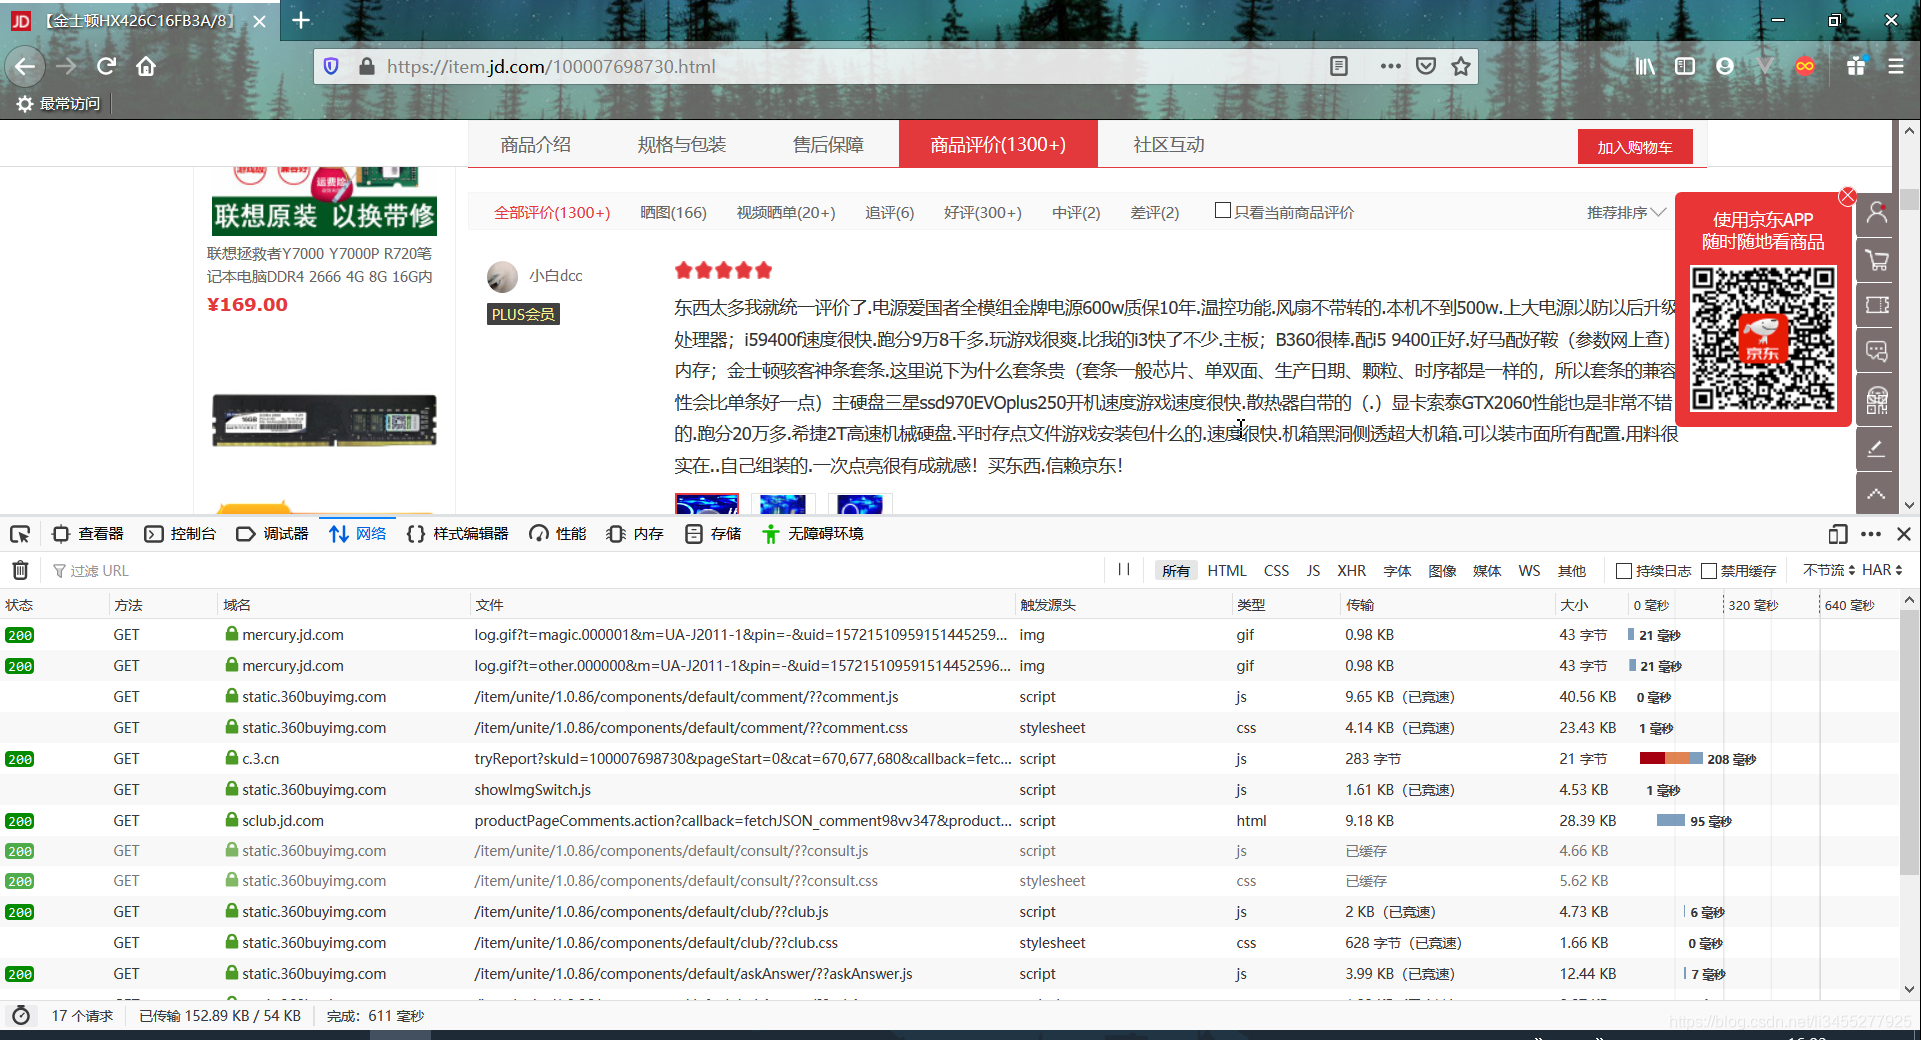
Task: Type in the URL filter field
Action: 570,571
